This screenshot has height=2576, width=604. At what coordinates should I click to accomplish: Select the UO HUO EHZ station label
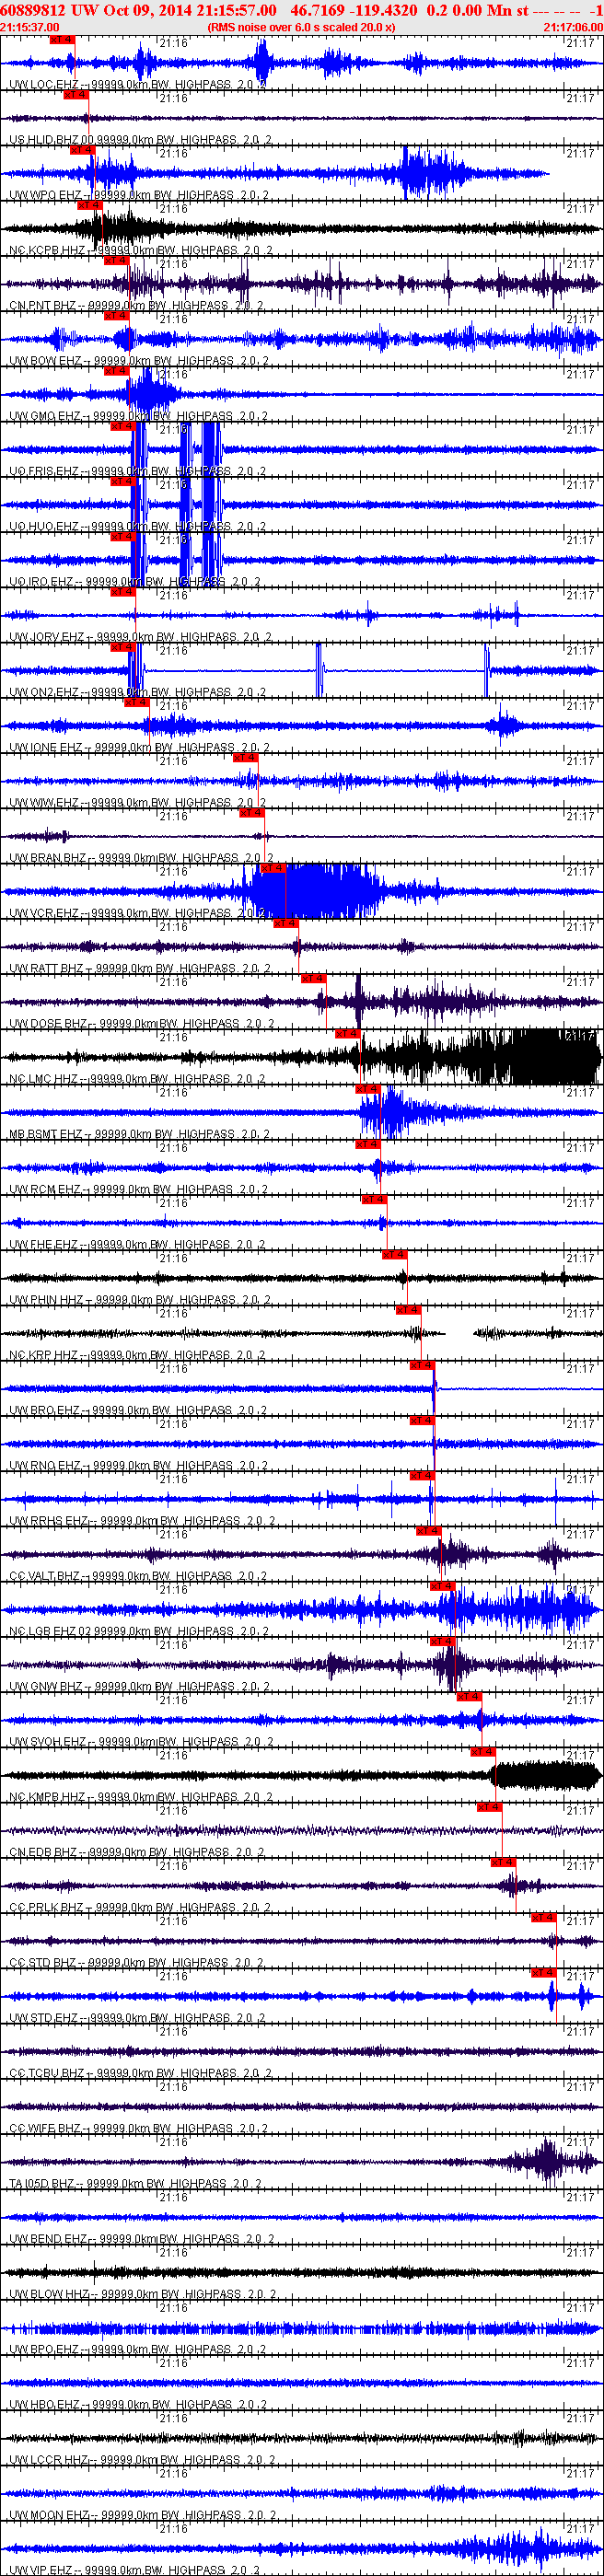137,526
